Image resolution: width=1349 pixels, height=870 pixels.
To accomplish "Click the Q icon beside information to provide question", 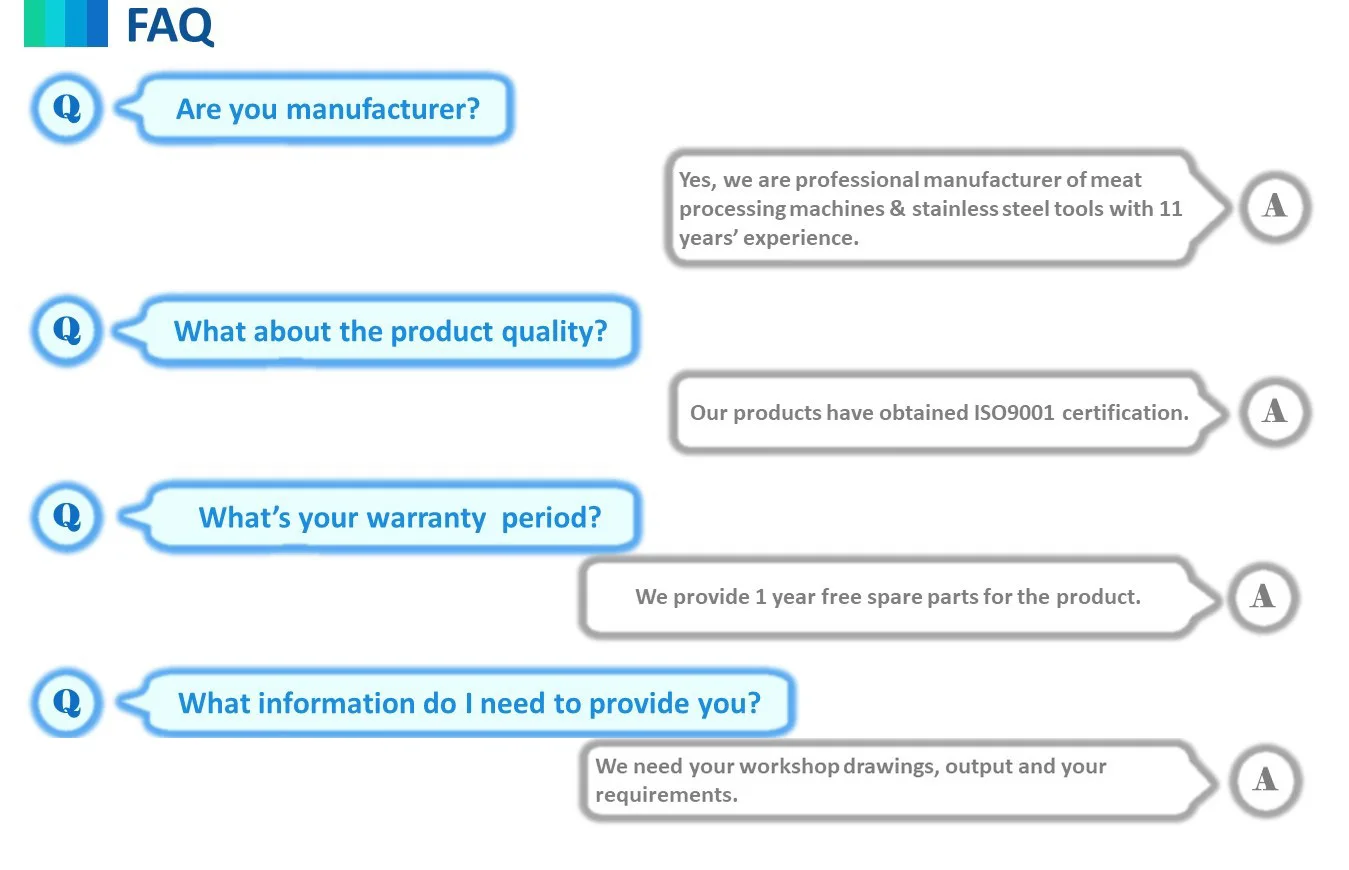I will pos(67,702).
